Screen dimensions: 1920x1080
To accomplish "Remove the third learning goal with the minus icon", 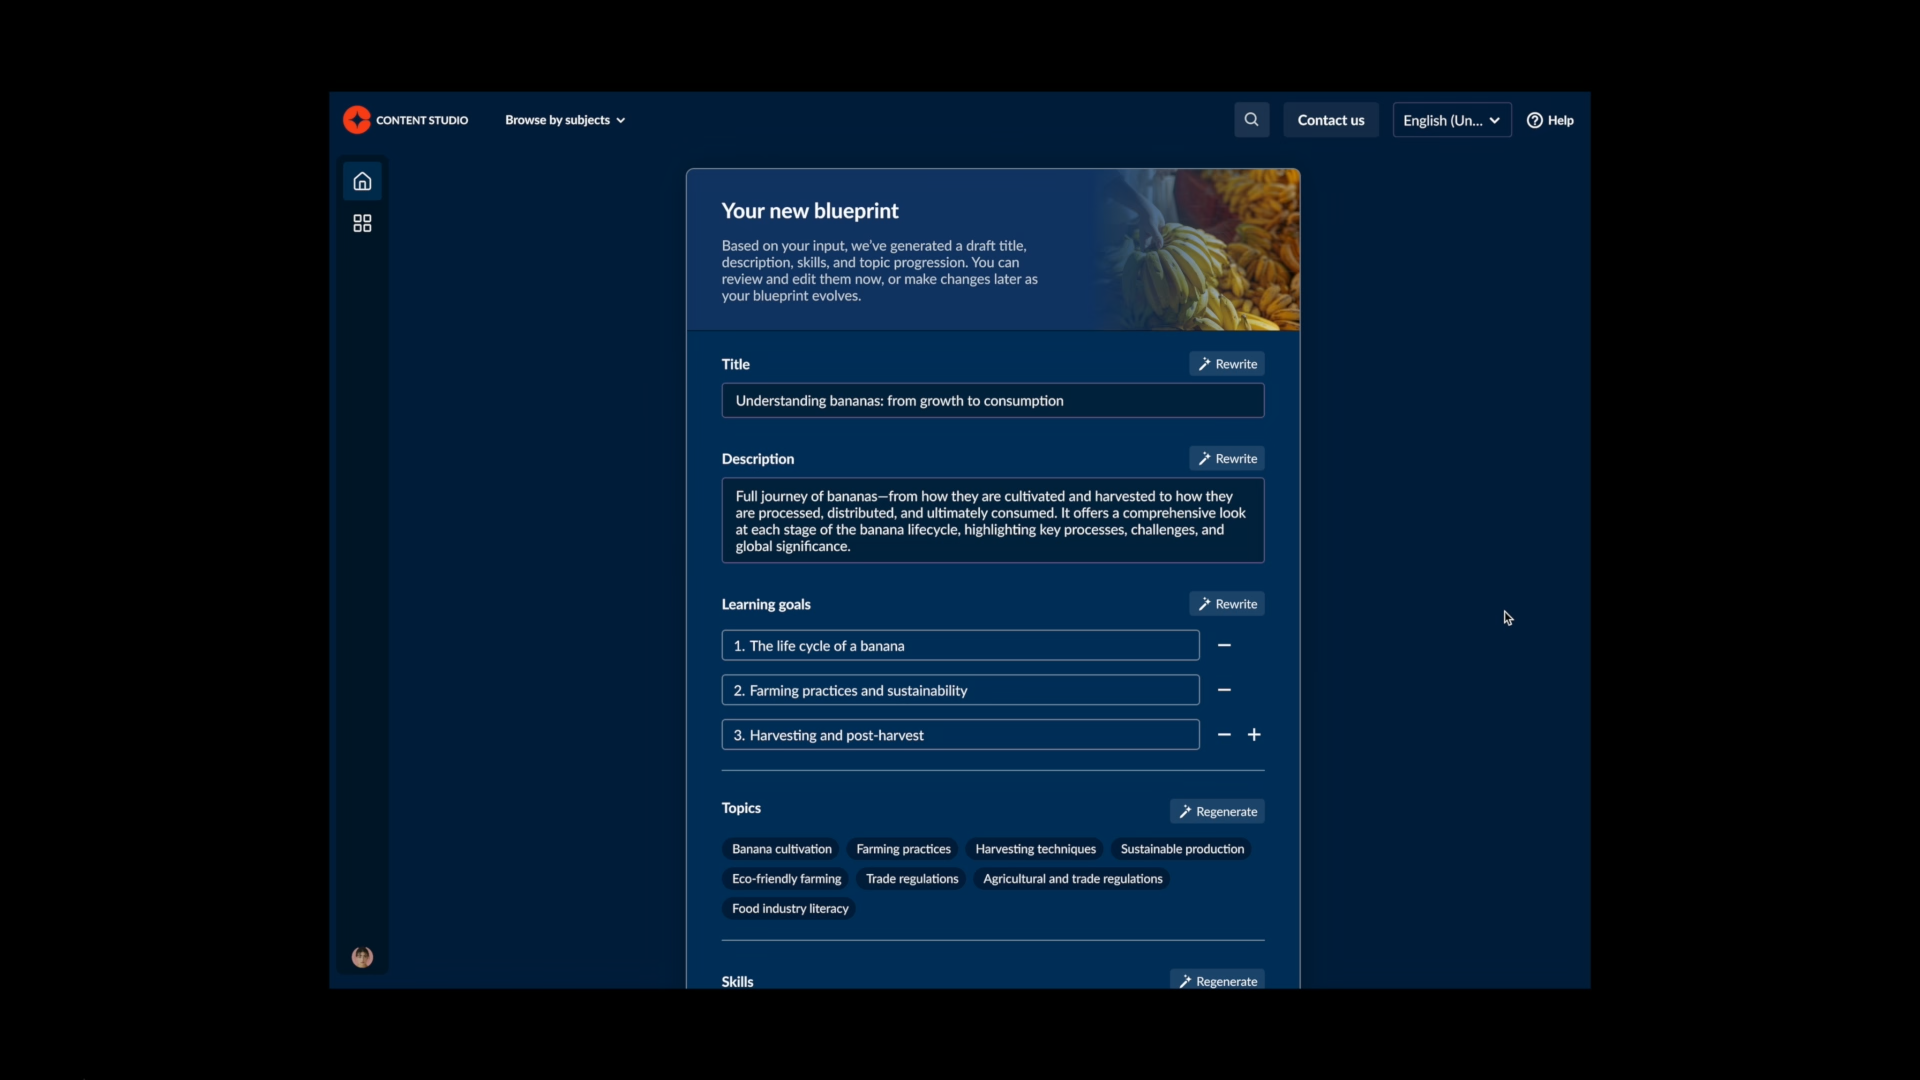I will (x=1224, y=735).
